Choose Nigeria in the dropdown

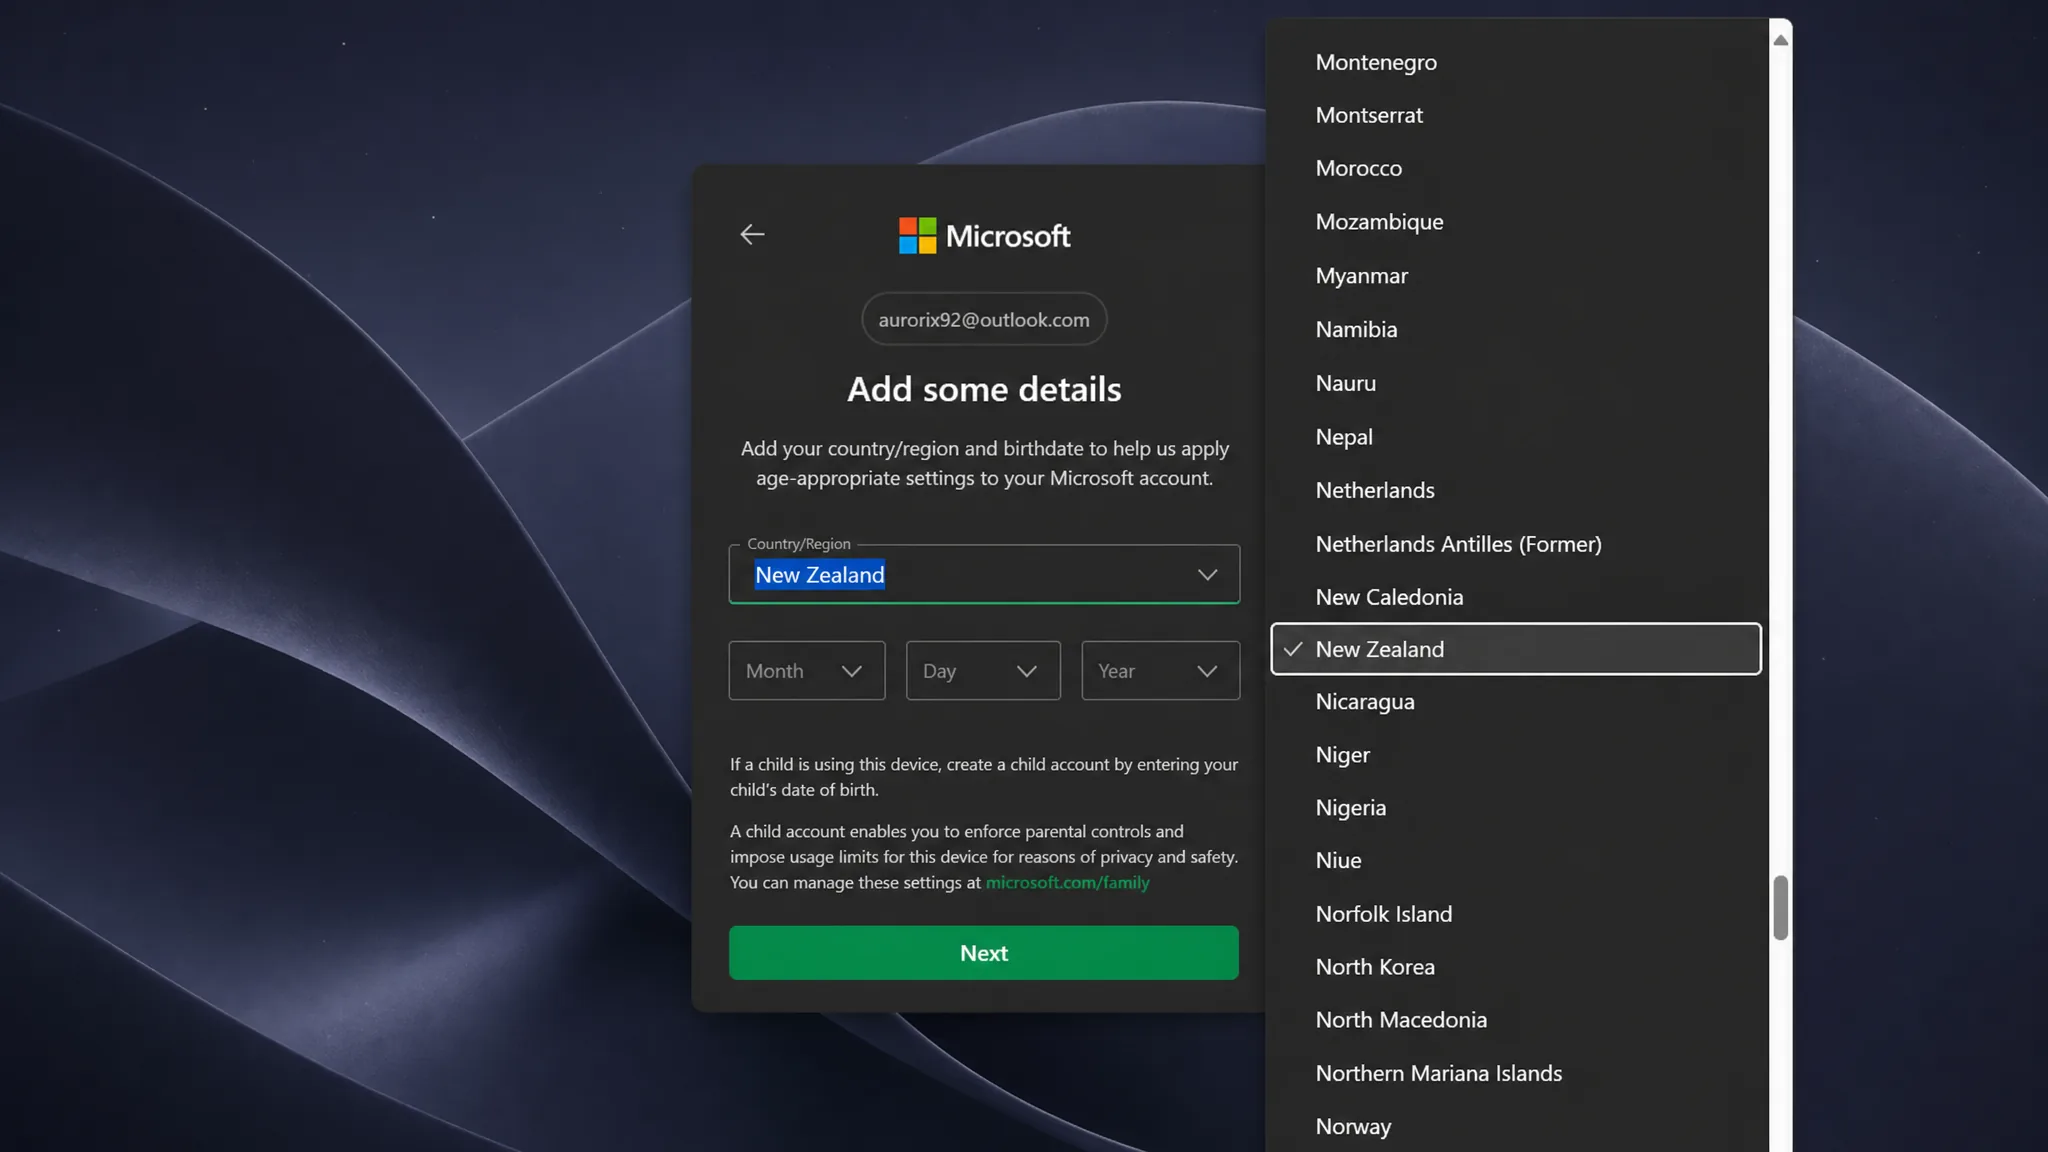coord(1516,808)
